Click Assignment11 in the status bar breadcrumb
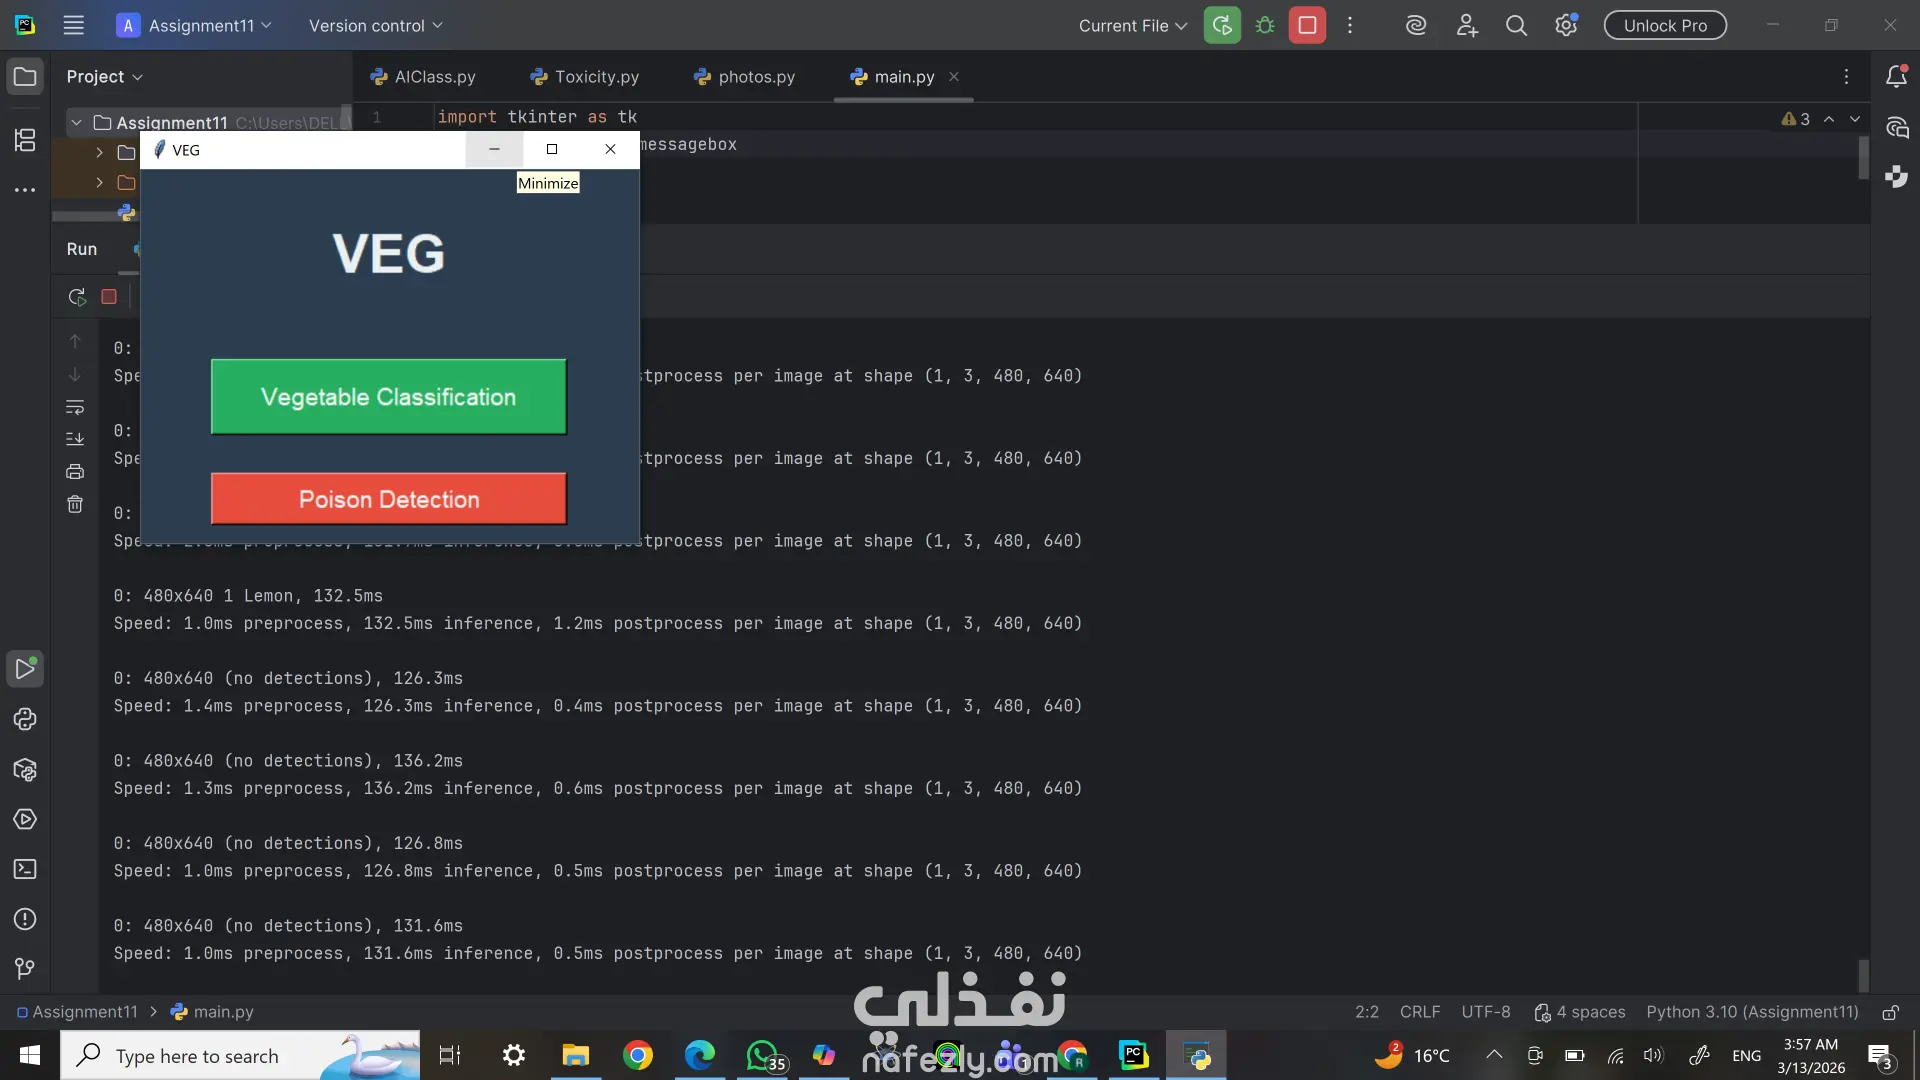 coord(78,1012)
